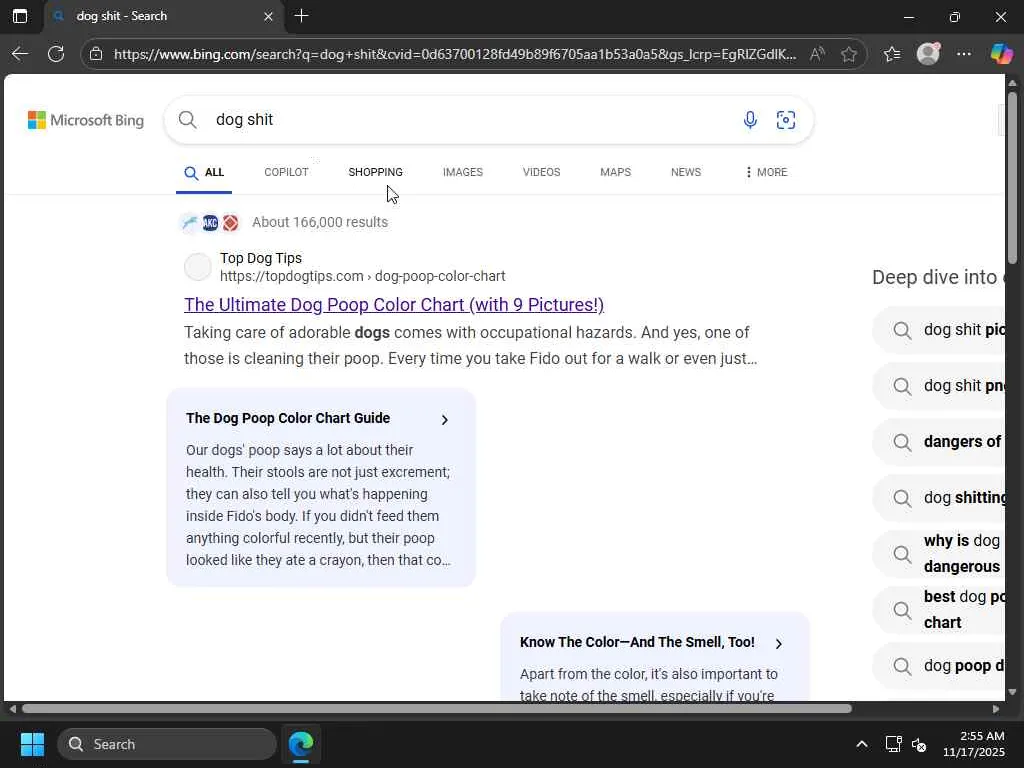Select related search 'best dog chart'
The image size is (1024, 768).
940,610
